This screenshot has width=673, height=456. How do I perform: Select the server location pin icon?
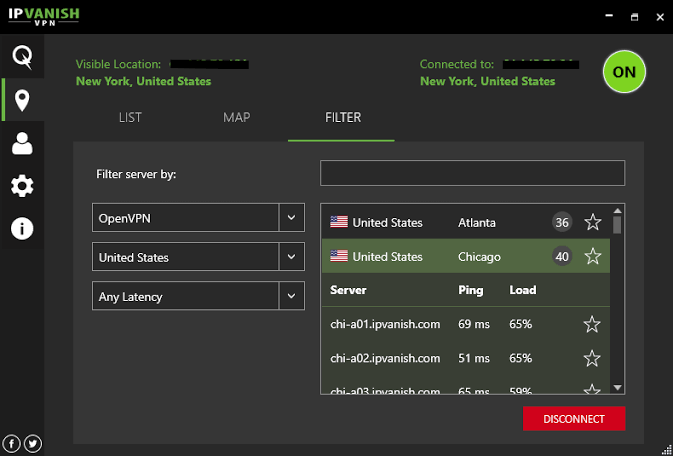point(21,100)
